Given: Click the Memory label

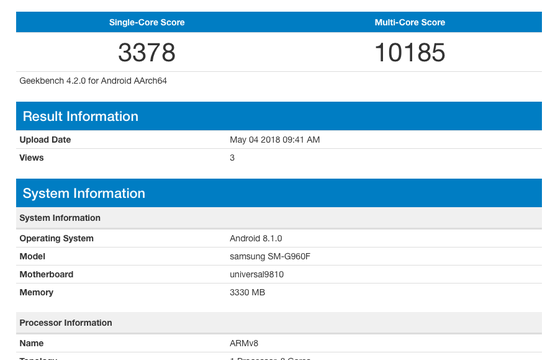Looking at the screenshot, I should (36, 292).
